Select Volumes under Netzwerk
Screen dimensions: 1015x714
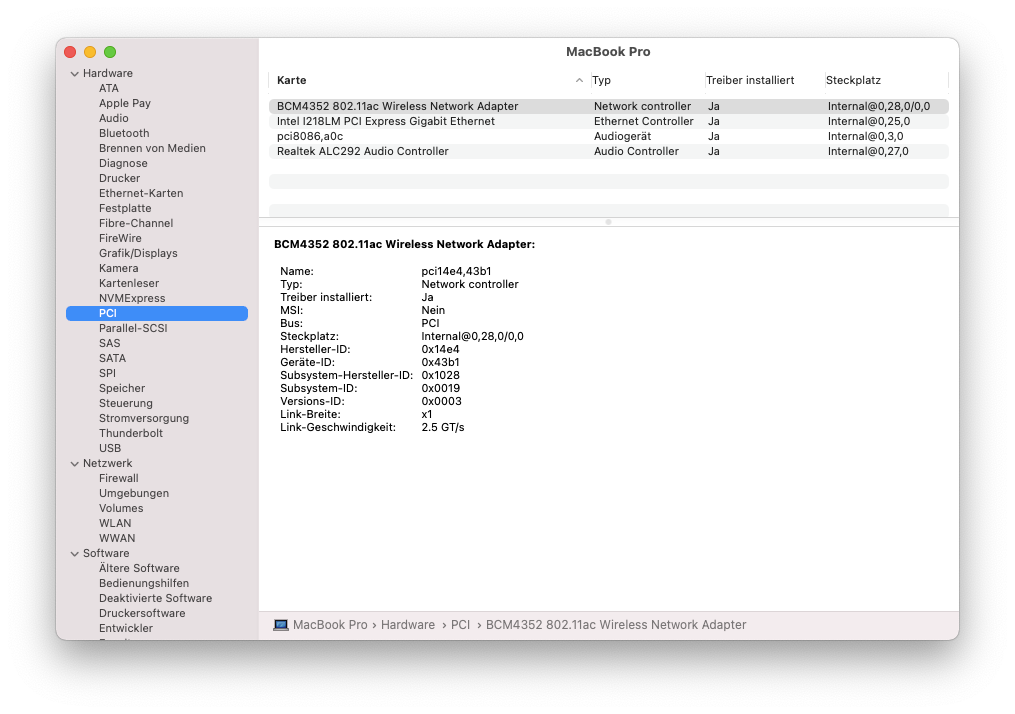coord(121,508)
